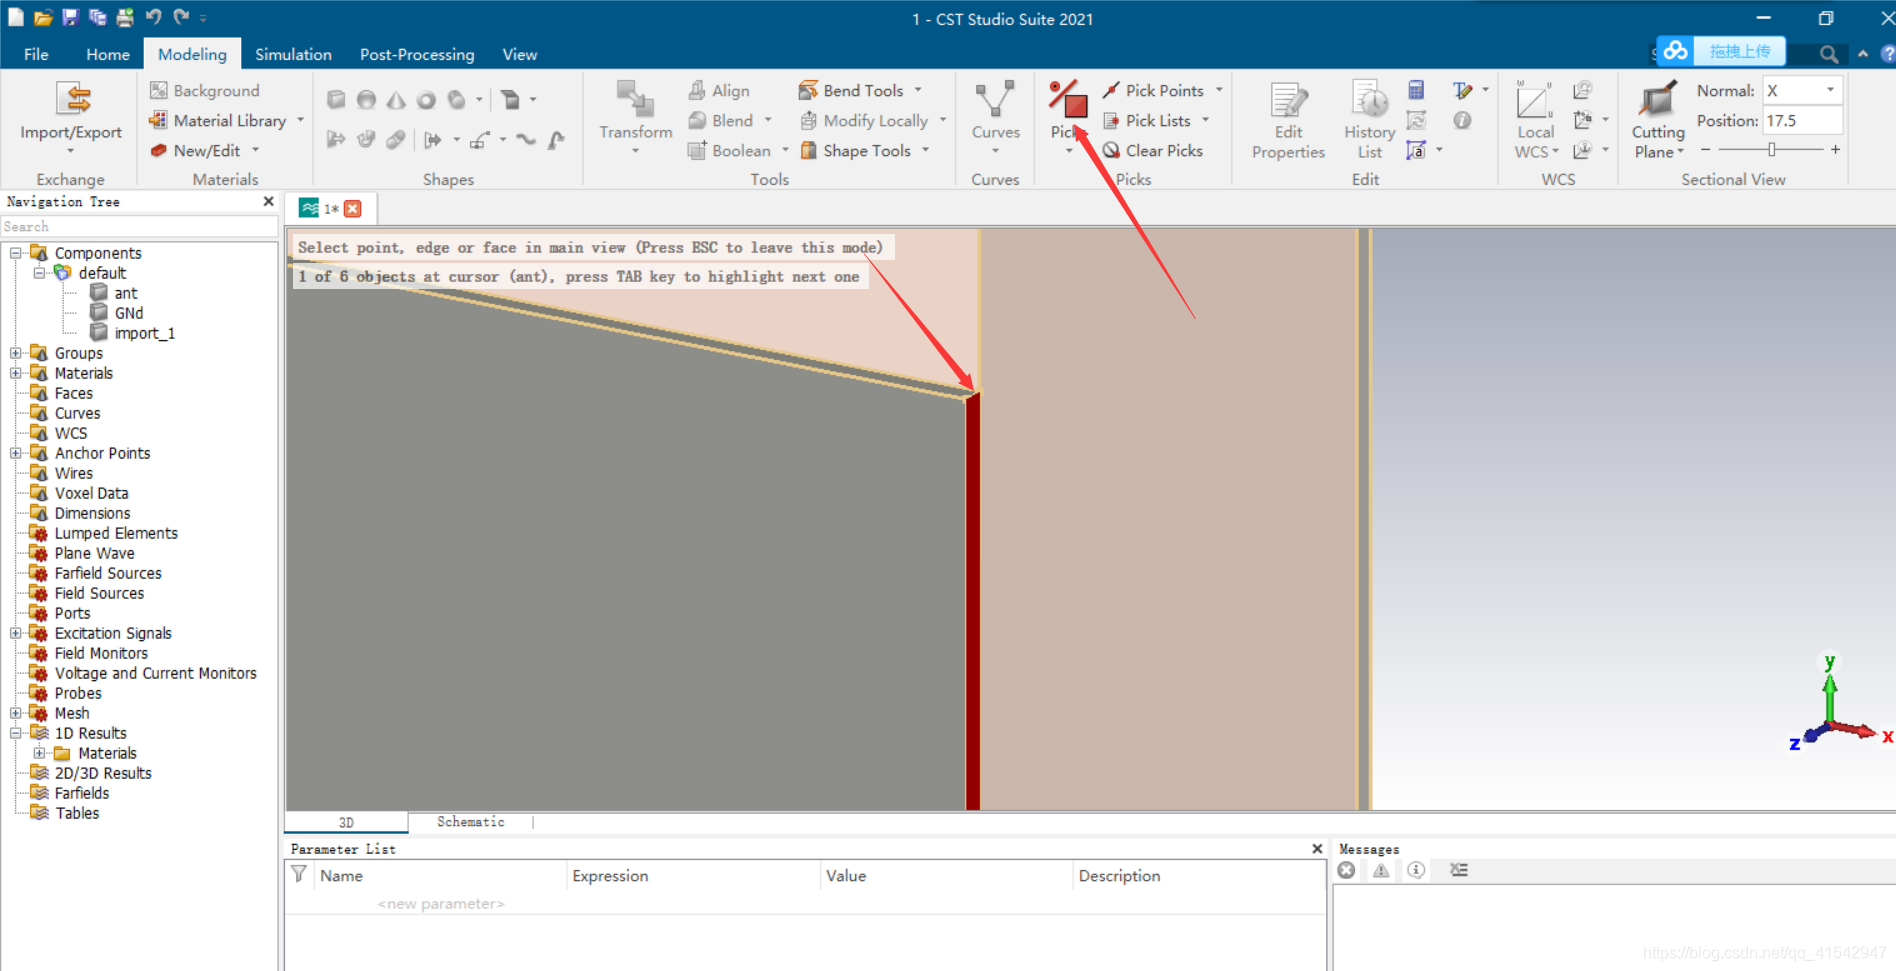Open the Curves tool

pyautogui.click(x=995, y=115)
